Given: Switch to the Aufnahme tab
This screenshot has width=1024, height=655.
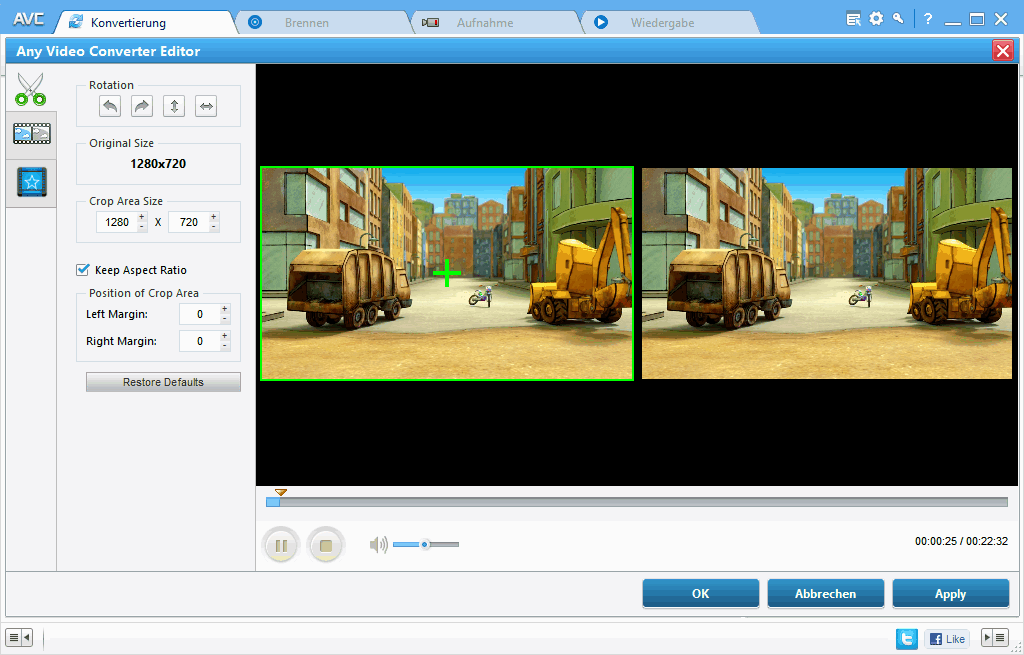Looking at the screenshot, I should coord(496,22).
